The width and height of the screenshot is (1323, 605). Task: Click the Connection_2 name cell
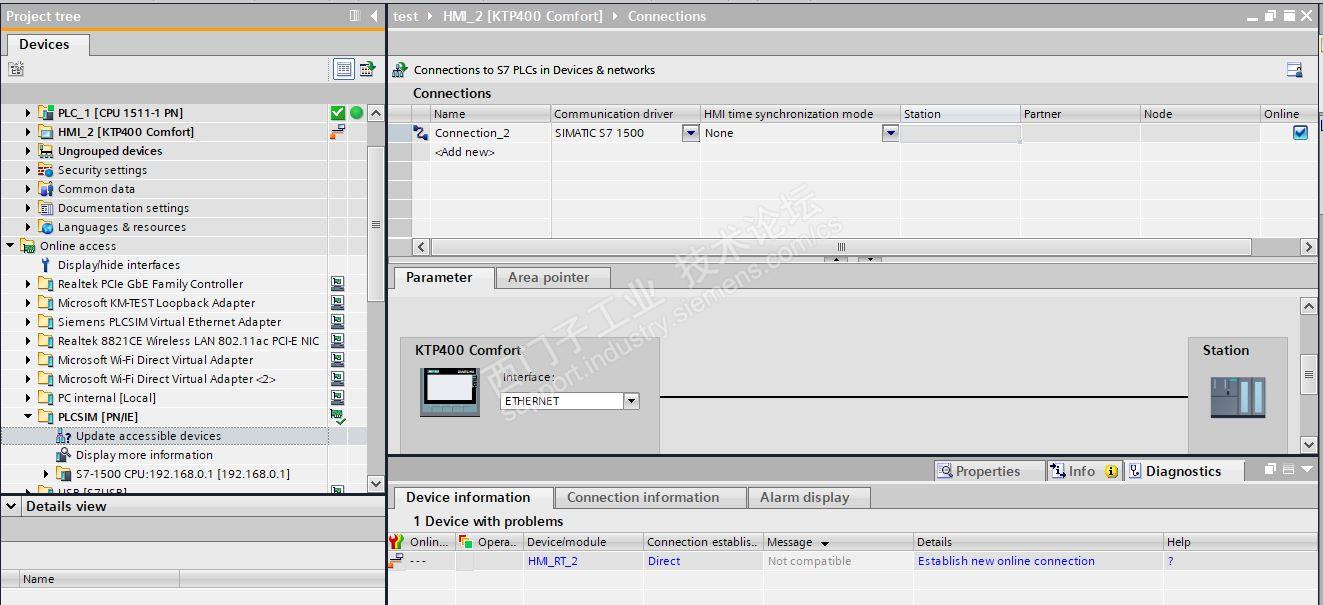point(490,133)
